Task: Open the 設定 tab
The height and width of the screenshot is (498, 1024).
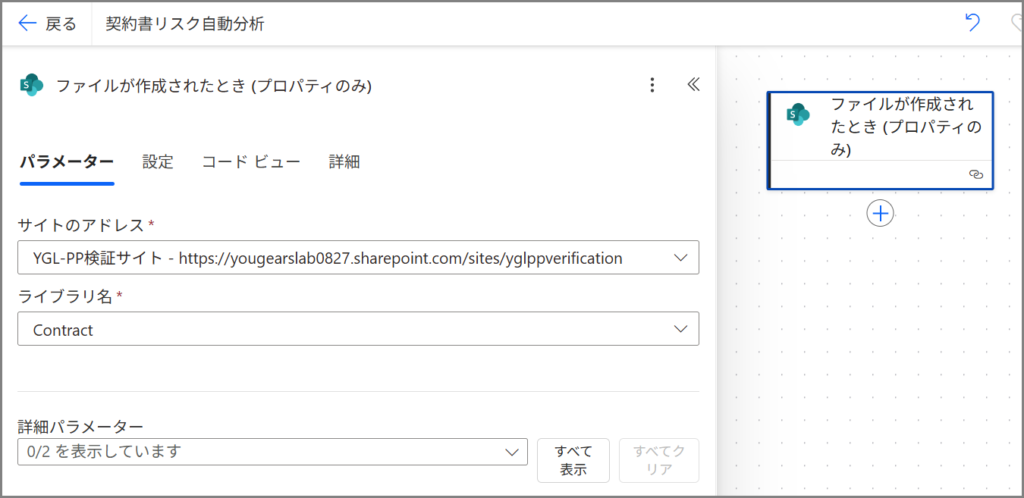Action: (158, 162)
